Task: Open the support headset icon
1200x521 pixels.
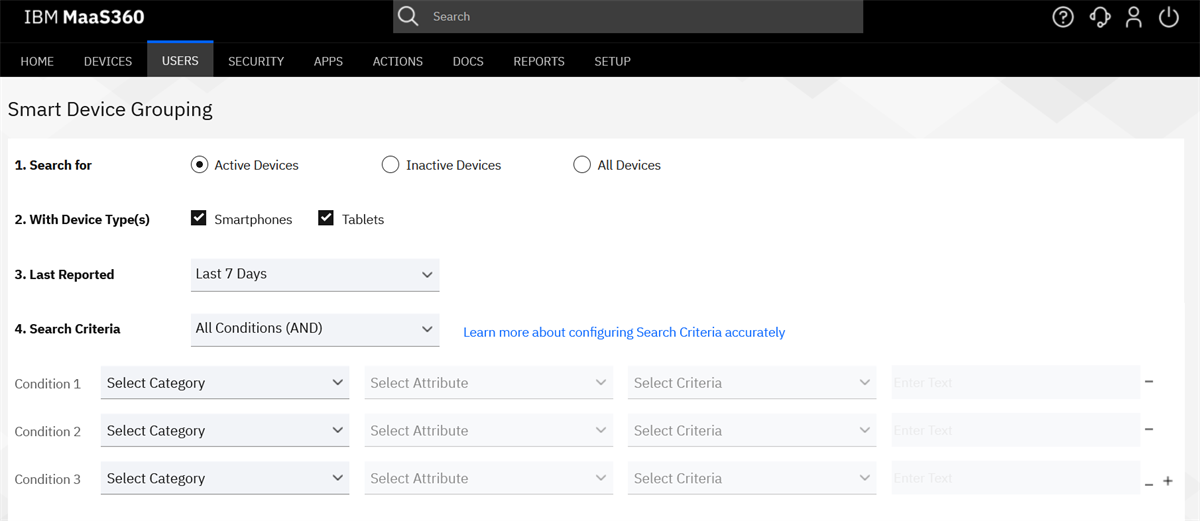Action: 1099,17
